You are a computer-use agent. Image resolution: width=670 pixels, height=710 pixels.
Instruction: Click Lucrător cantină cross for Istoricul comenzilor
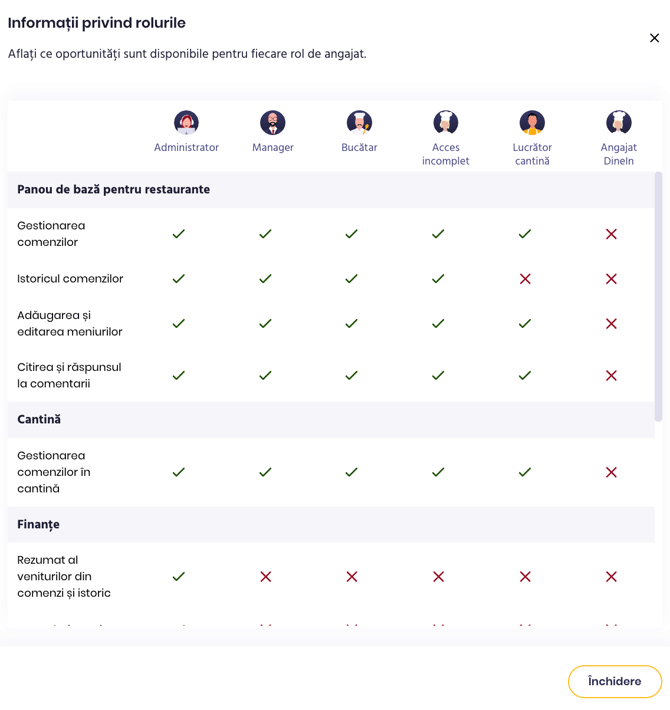coord(525,279)
